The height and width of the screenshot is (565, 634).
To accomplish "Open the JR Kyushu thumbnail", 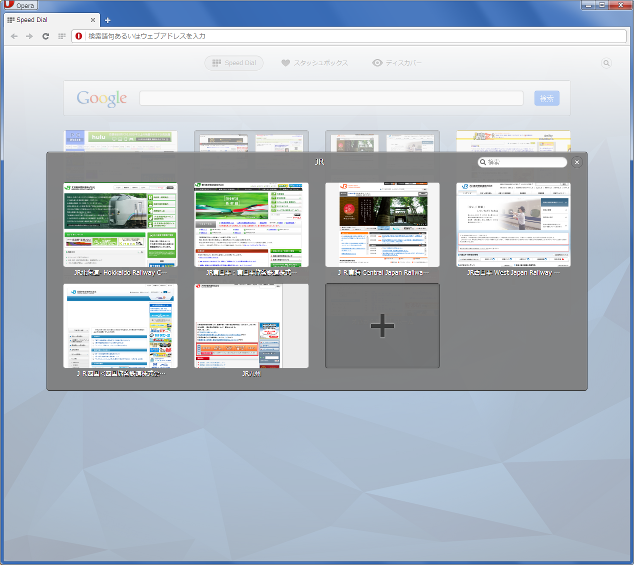I will pyautogui.click(x=251, y=326).
